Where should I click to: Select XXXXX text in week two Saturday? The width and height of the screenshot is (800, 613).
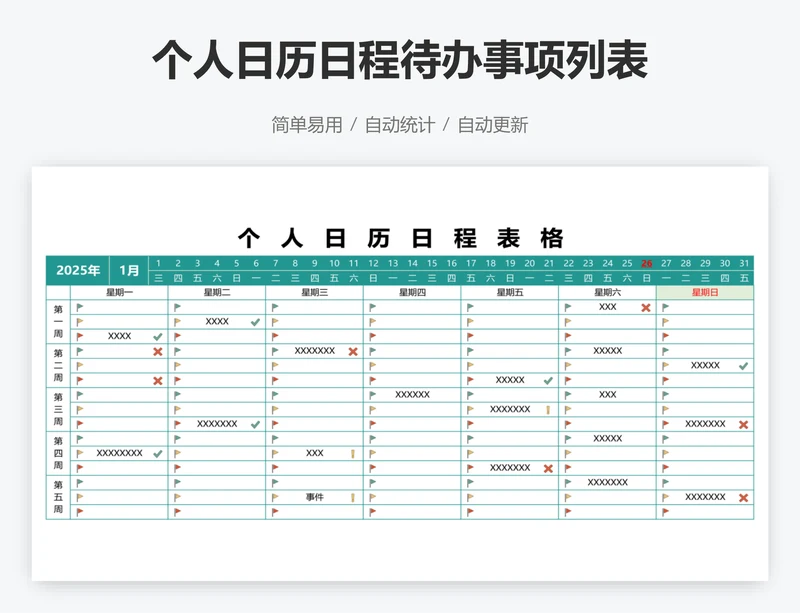click(608, 351)
